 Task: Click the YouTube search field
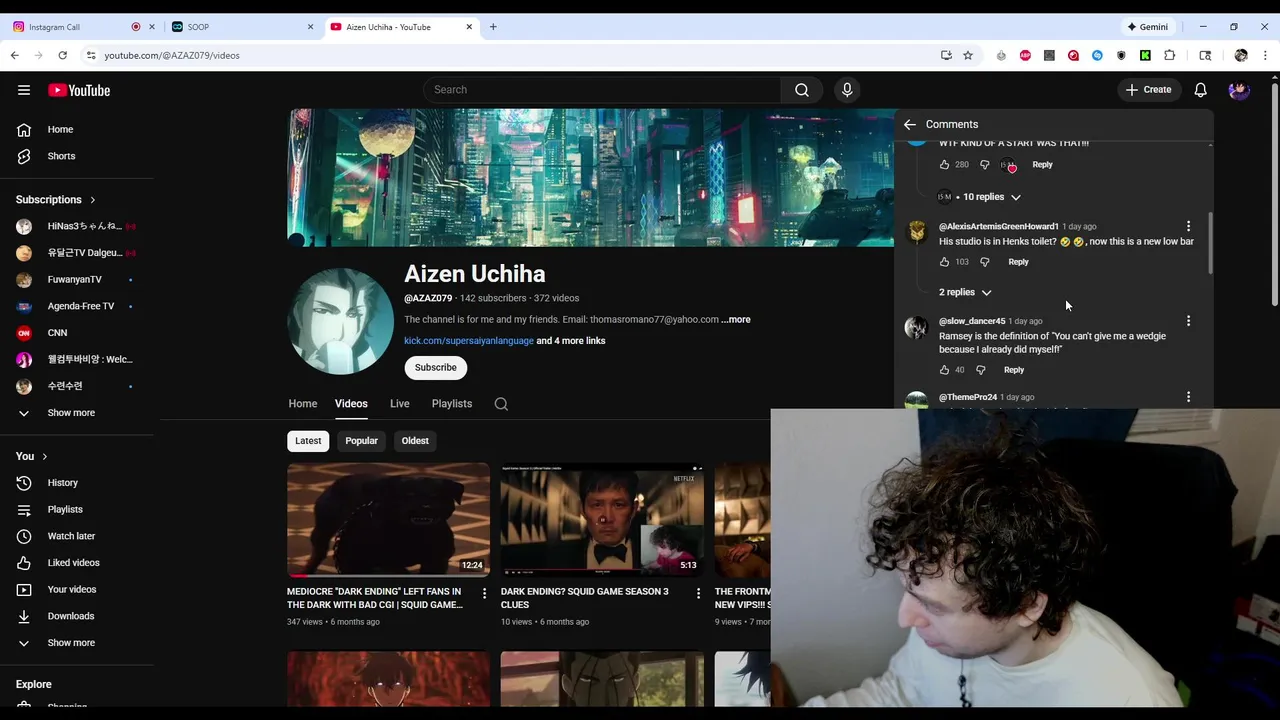coord(603,90)
